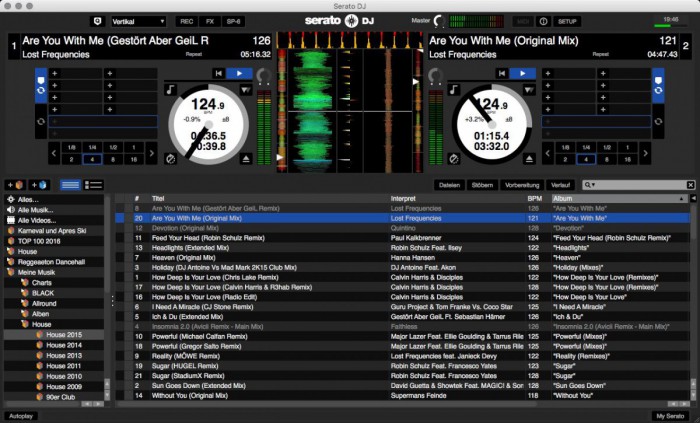The height and width of the screenshot is (423, 700).
Task: Add a new crate
Action: pos(15,185)
